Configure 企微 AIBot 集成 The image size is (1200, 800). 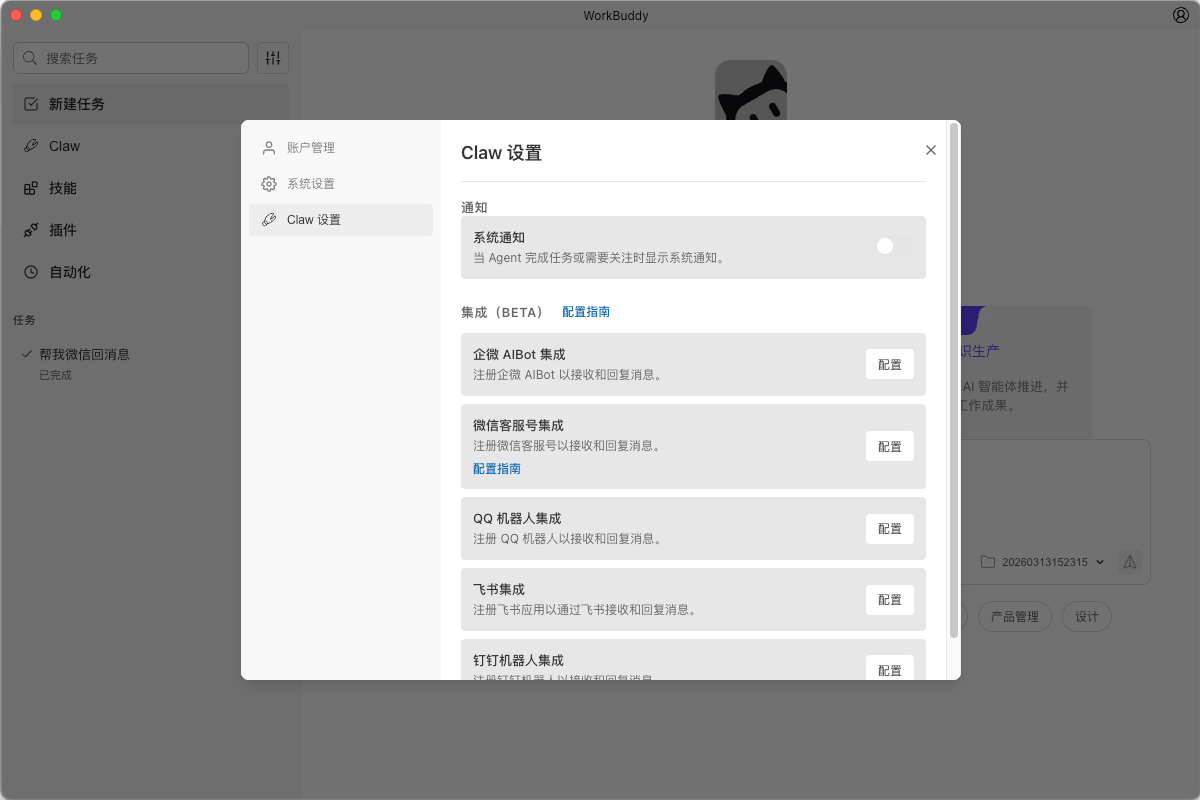pyautogui.click(x=890, y=365)
